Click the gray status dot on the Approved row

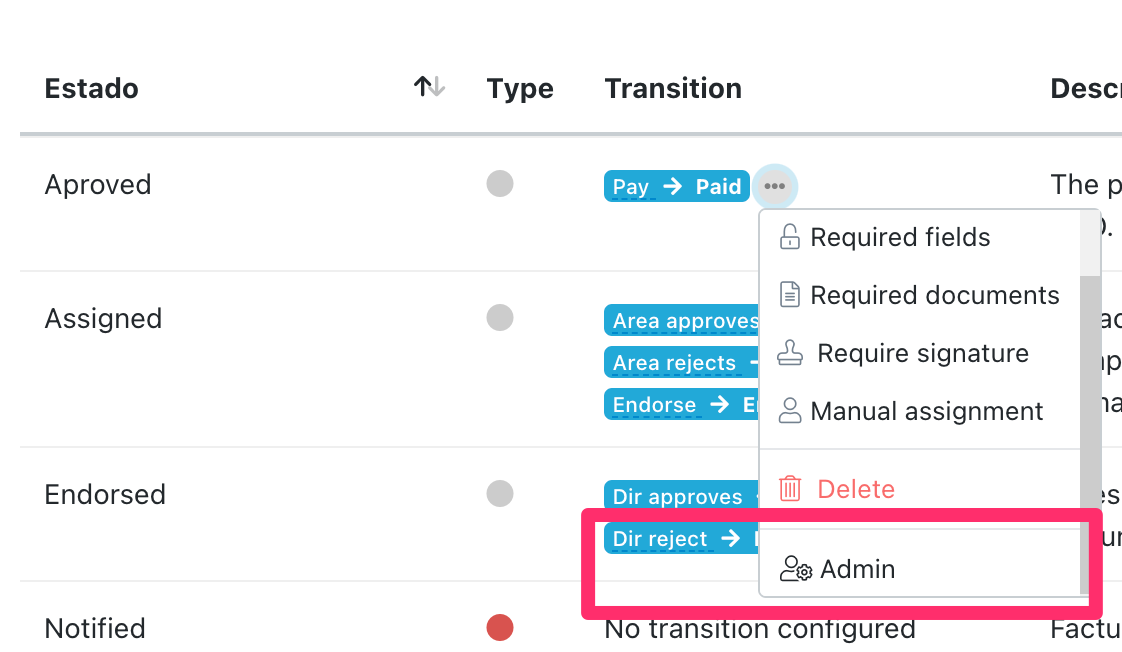tap(500, 183)
